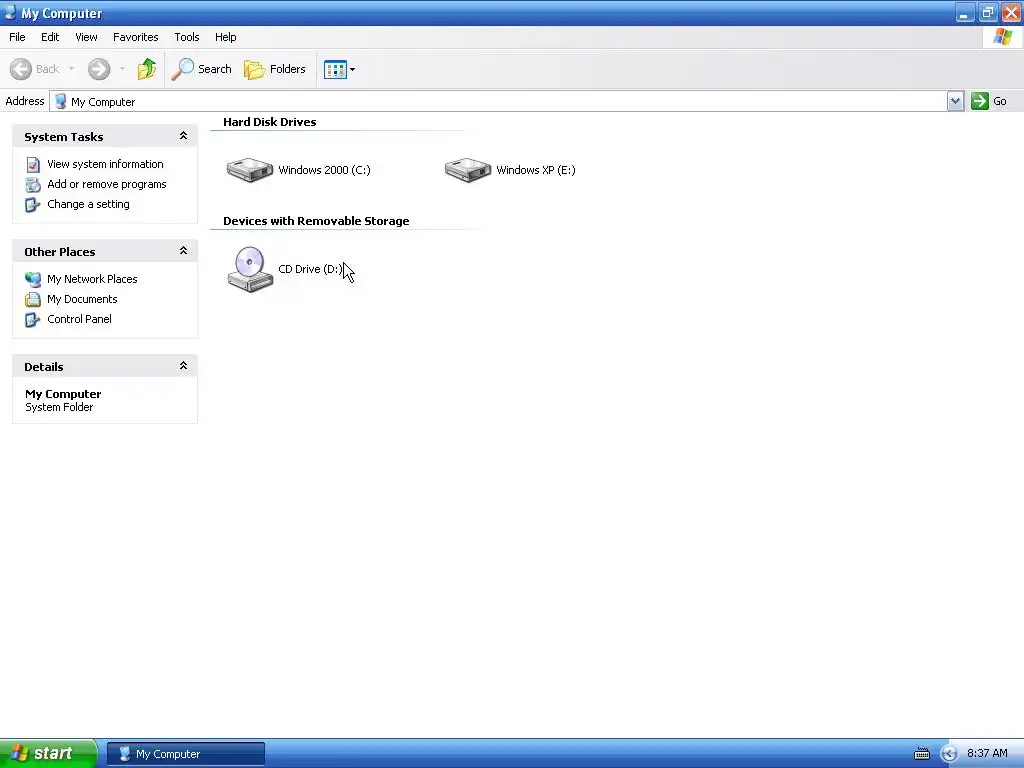Screen dimensions: 1024x768
Task: Open the Favorites menu
Action: (x=135, y=37)
